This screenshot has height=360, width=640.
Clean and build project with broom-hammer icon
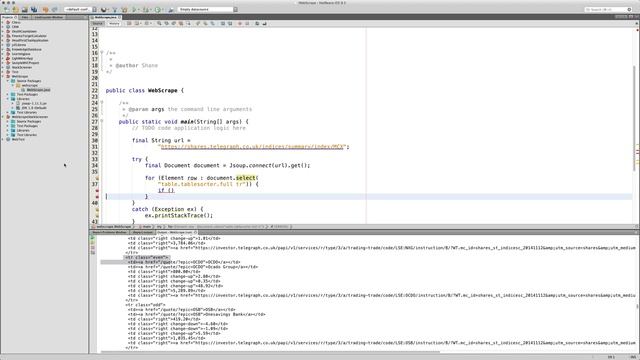point(124,9)
